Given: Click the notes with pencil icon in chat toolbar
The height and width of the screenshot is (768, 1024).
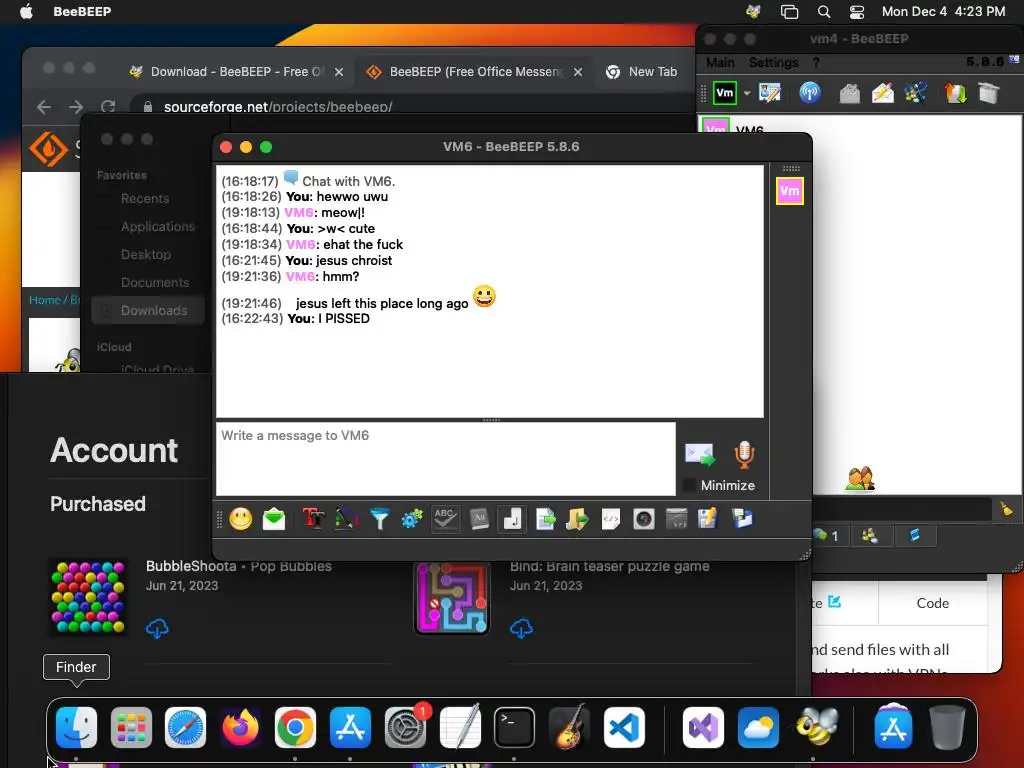Looking at the screenshot, I should point(708,519).
